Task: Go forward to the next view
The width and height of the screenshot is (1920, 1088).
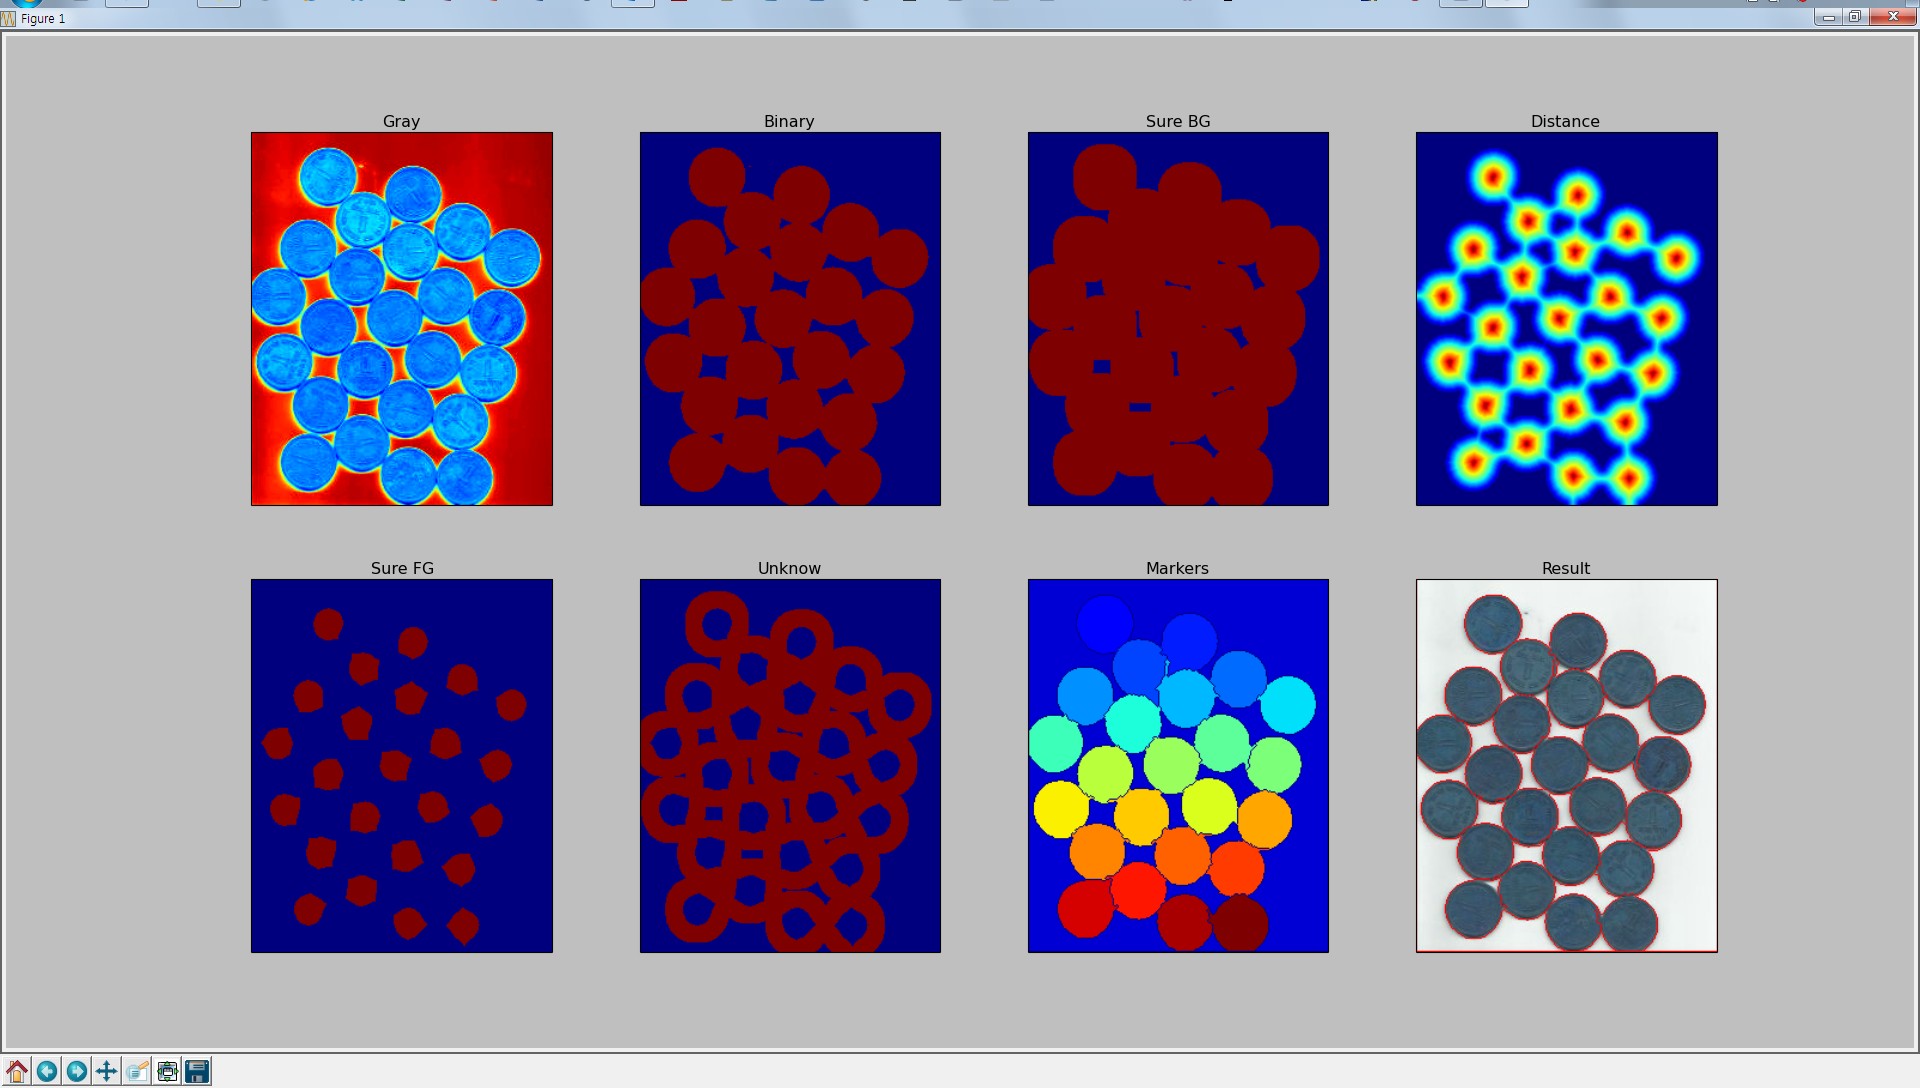Action: pyautogui.click(x=77, y=1072)
